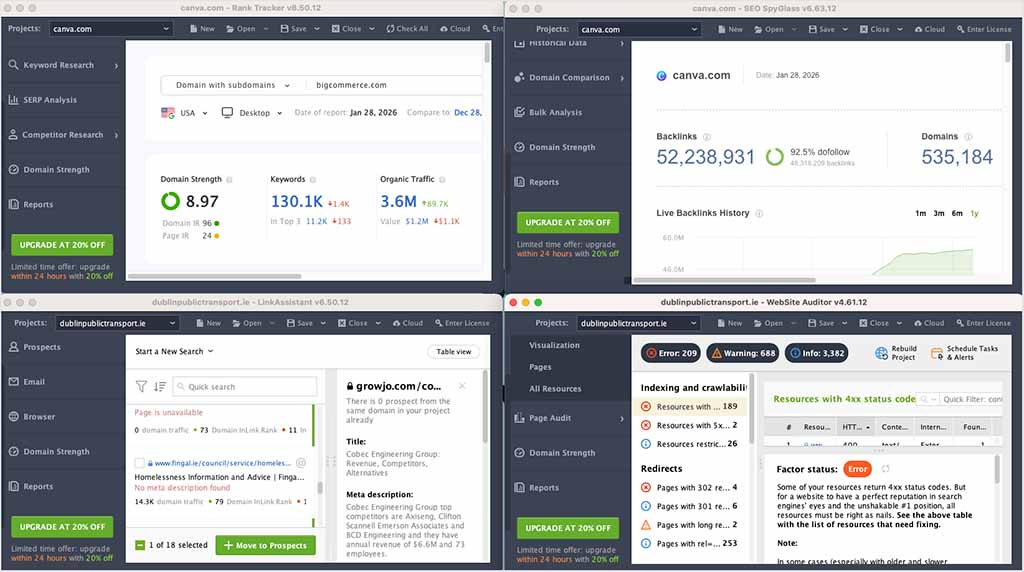Select 'Pages with rel=... 253' row
The width and height of the screenshot is (1024, 572).
pos(690,543)
